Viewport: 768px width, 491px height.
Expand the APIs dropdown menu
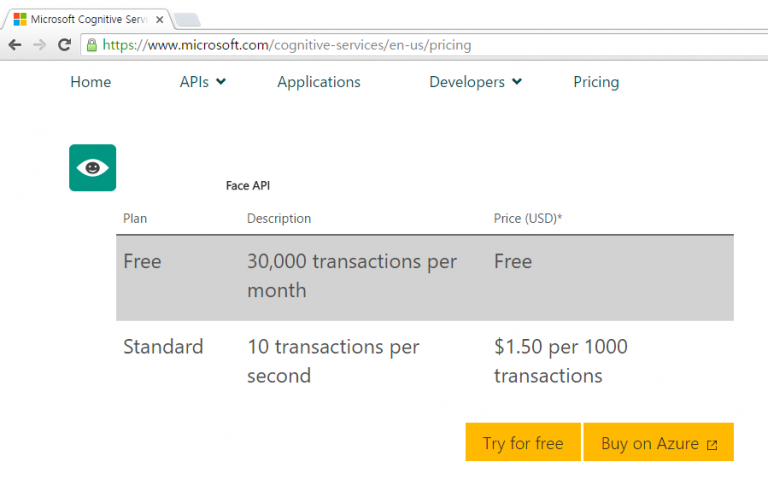[x=203, y=82]
